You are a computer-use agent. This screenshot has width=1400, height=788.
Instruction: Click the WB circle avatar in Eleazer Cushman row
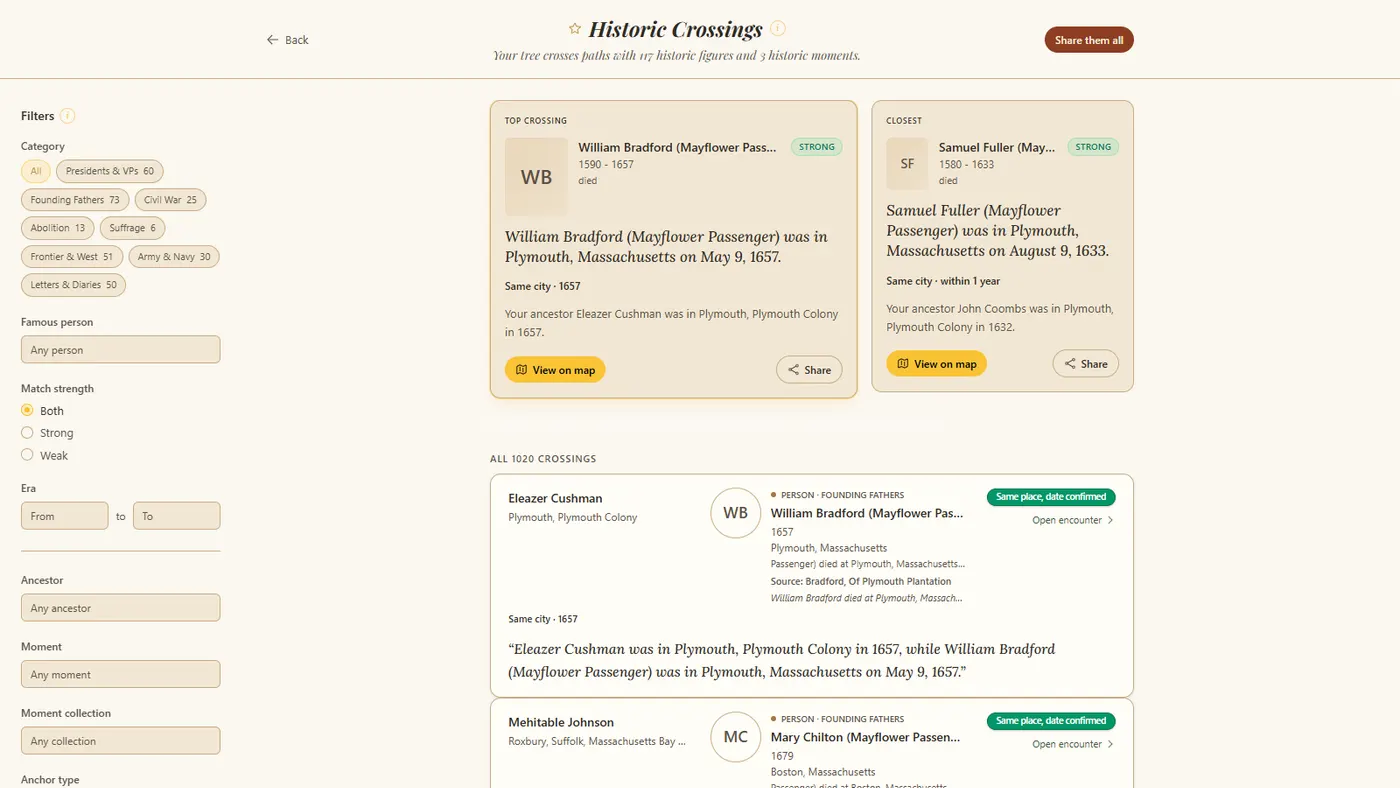point(735,513)
